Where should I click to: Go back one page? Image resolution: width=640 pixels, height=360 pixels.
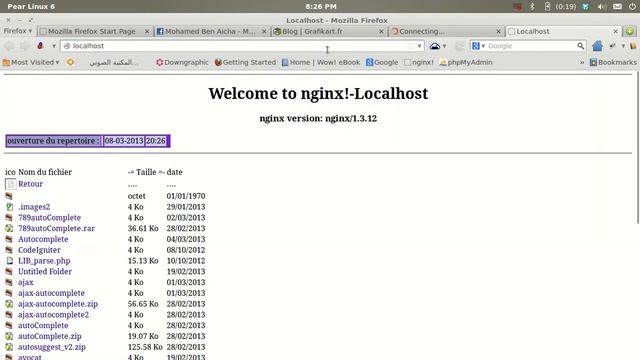(9, 46)
